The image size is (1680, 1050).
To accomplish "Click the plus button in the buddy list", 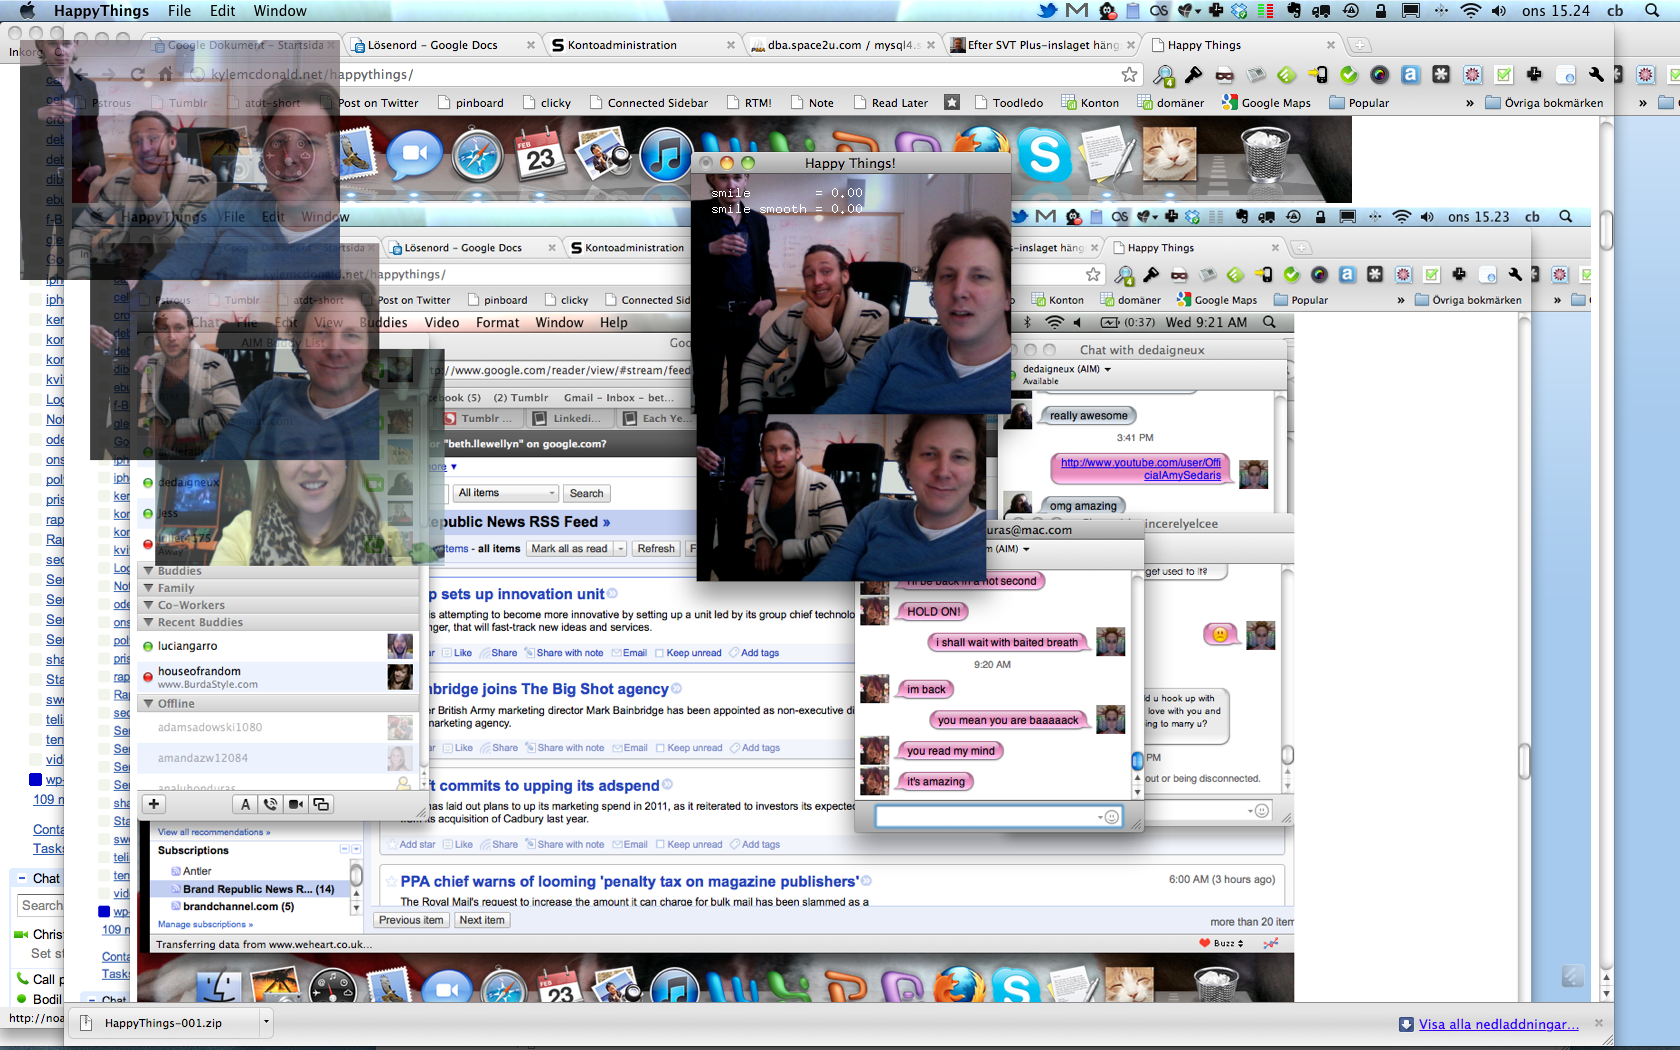I will coord(154,804).
